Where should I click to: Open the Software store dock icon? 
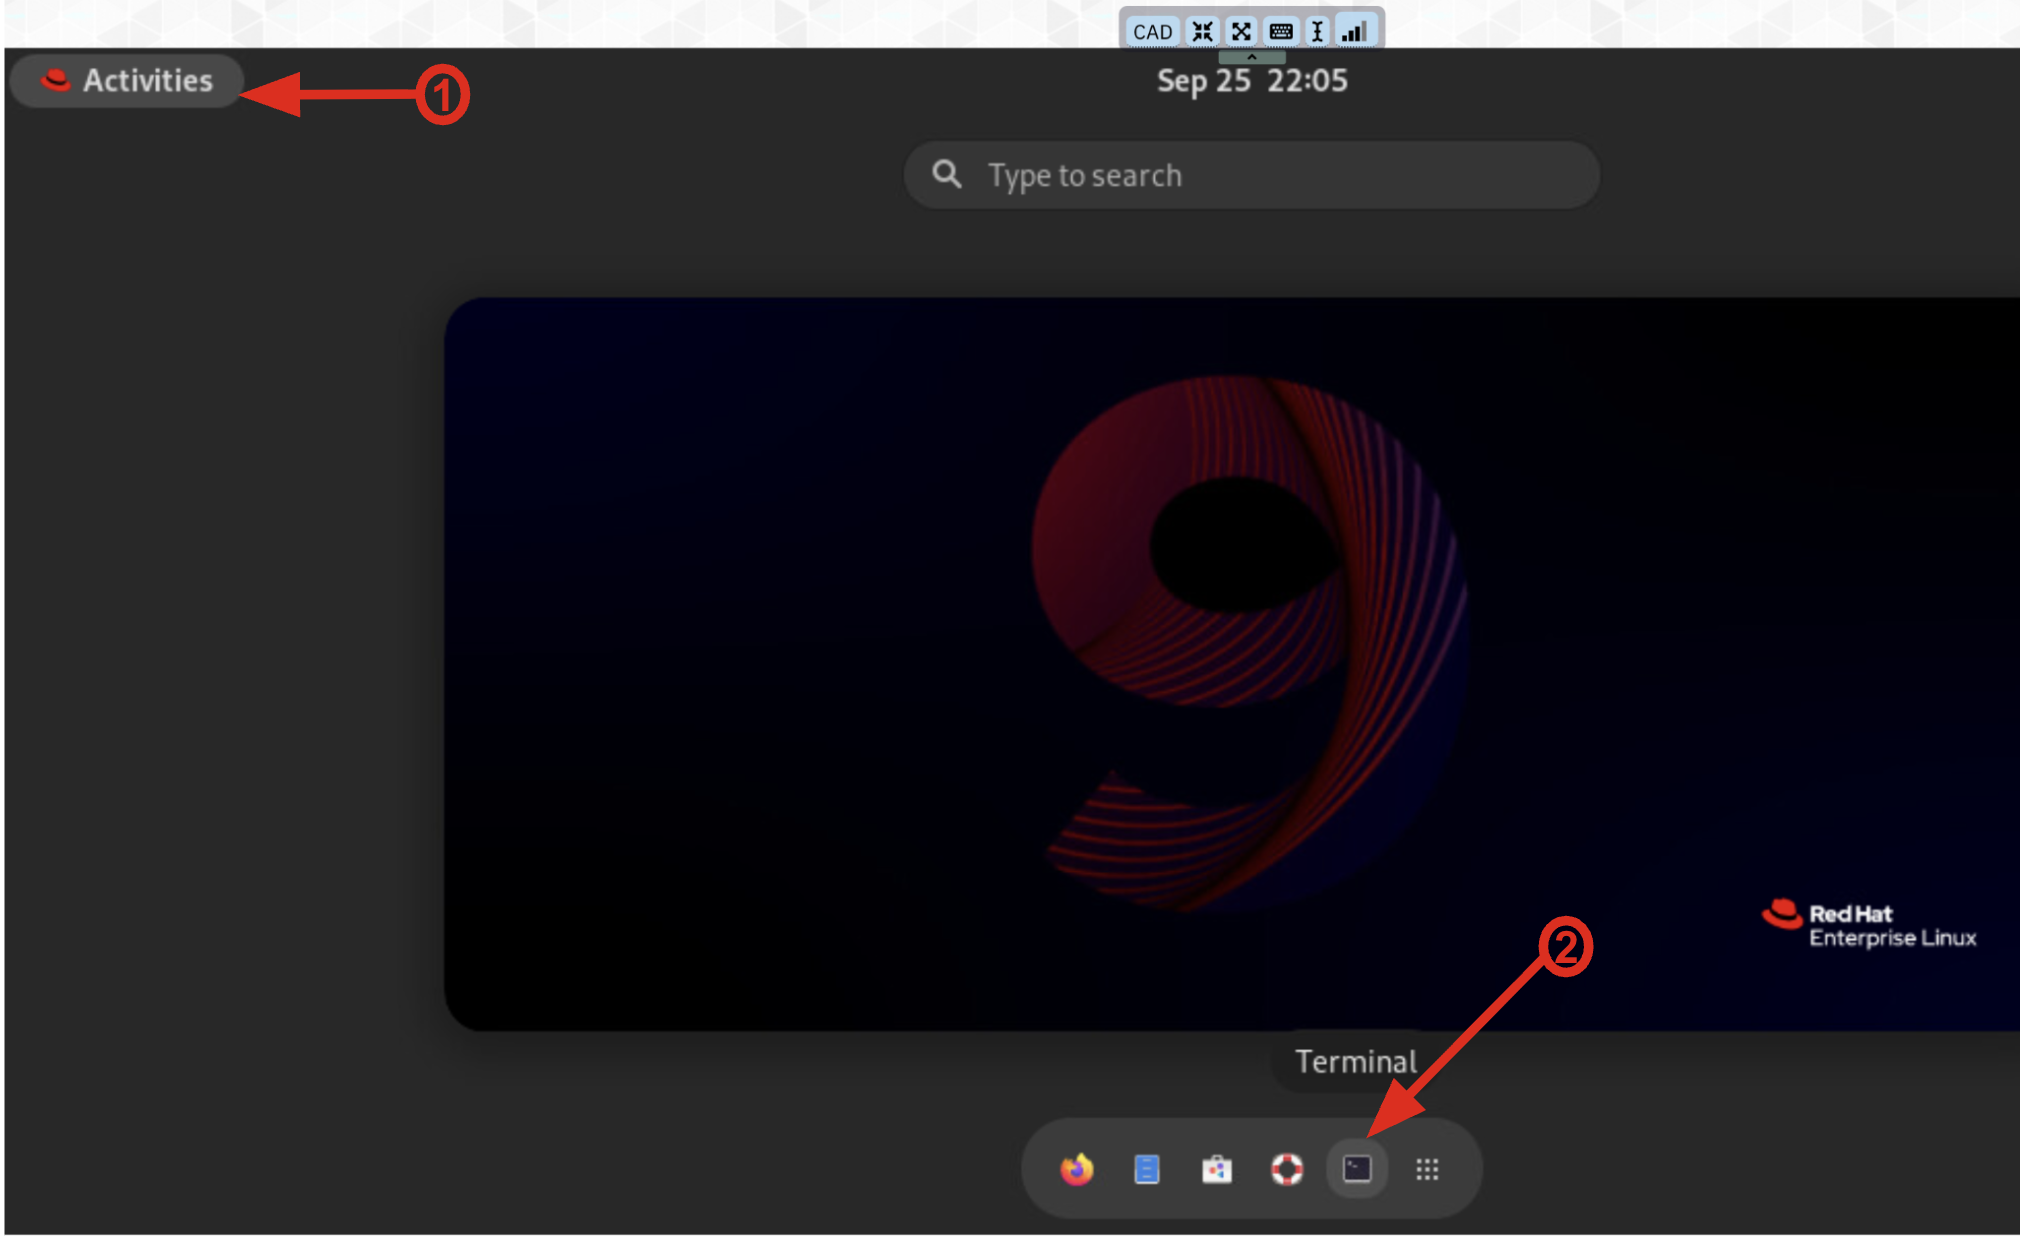click(1217, 1169)
